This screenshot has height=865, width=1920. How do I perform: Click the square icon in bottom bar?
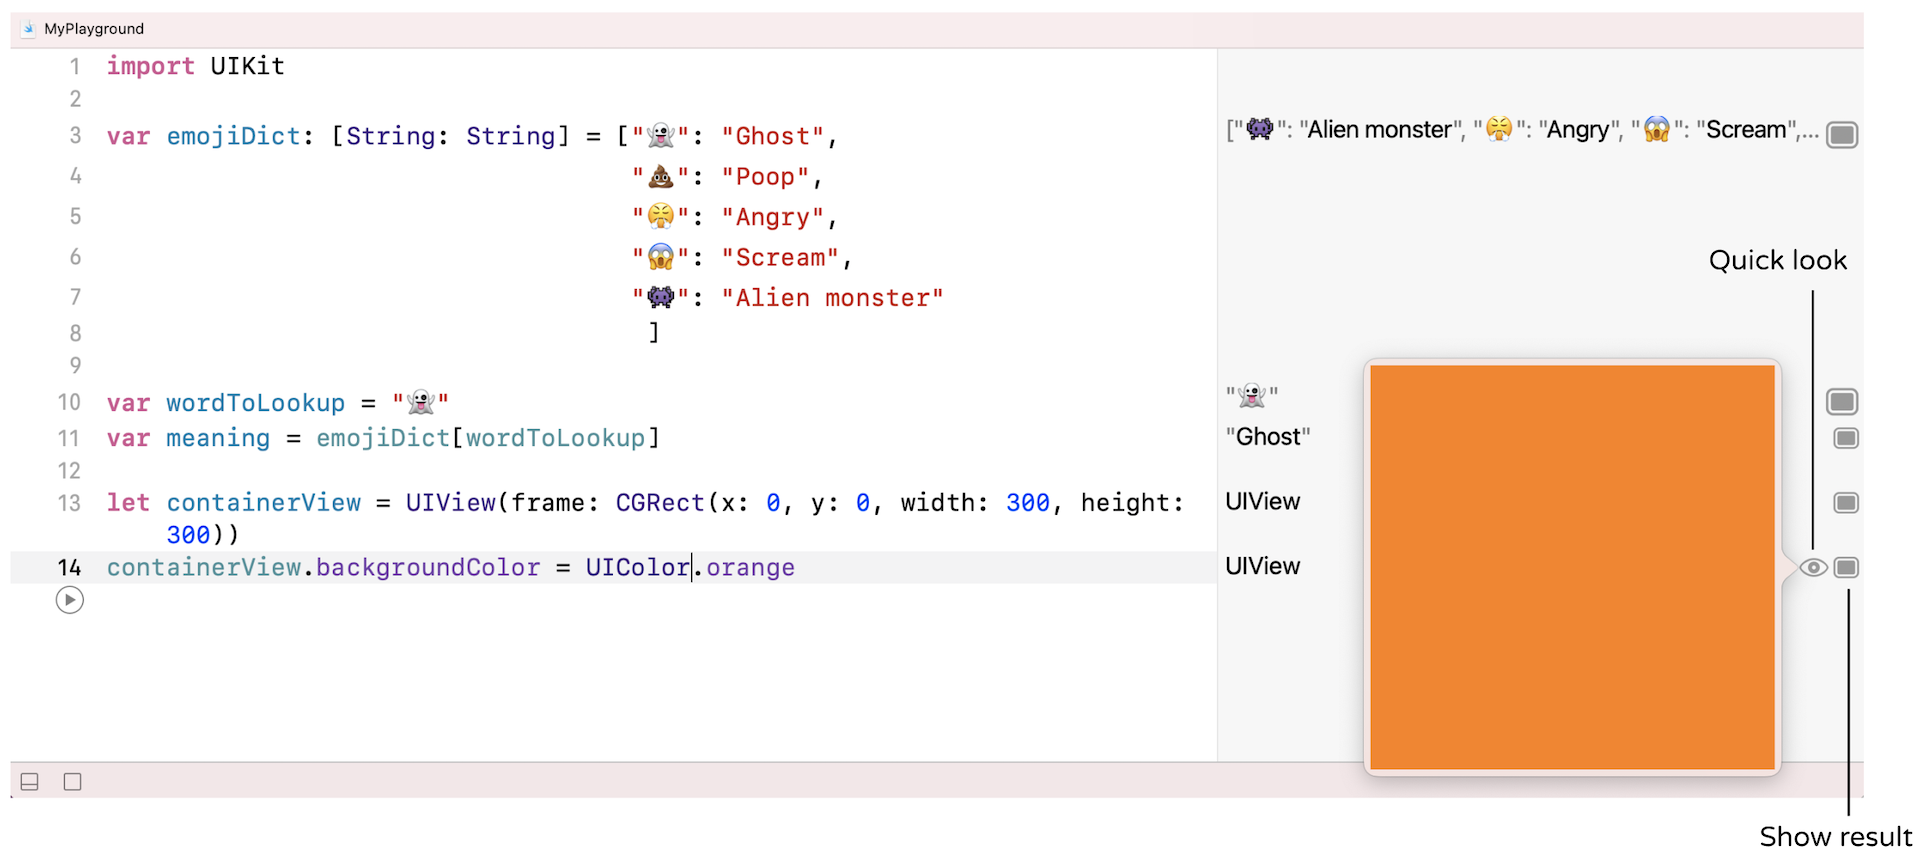point(73,782)
